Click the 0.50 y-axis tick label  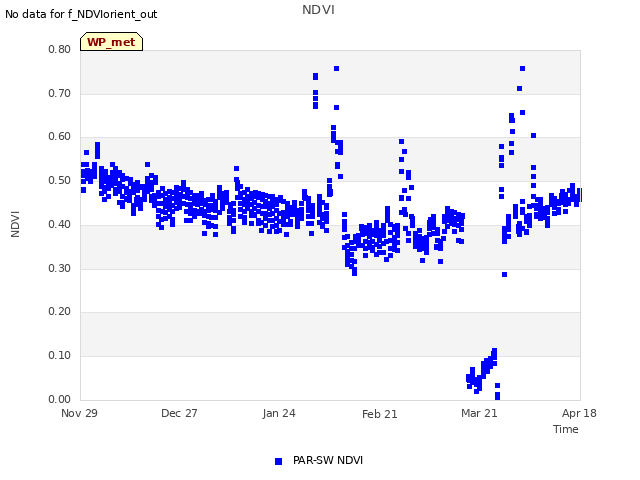click(60, 180)
